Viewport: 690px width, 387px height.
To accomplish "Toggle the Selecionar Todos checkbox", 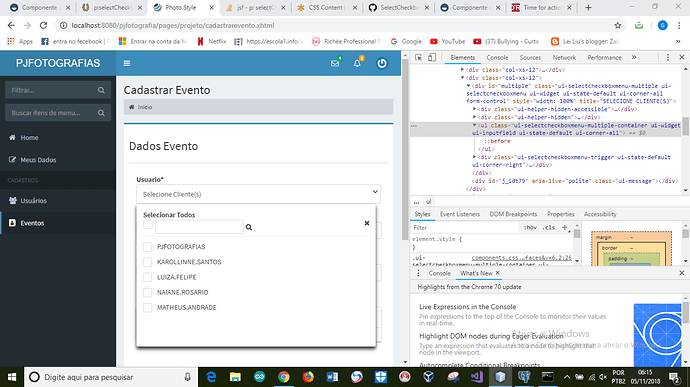I will pos(148,225).
